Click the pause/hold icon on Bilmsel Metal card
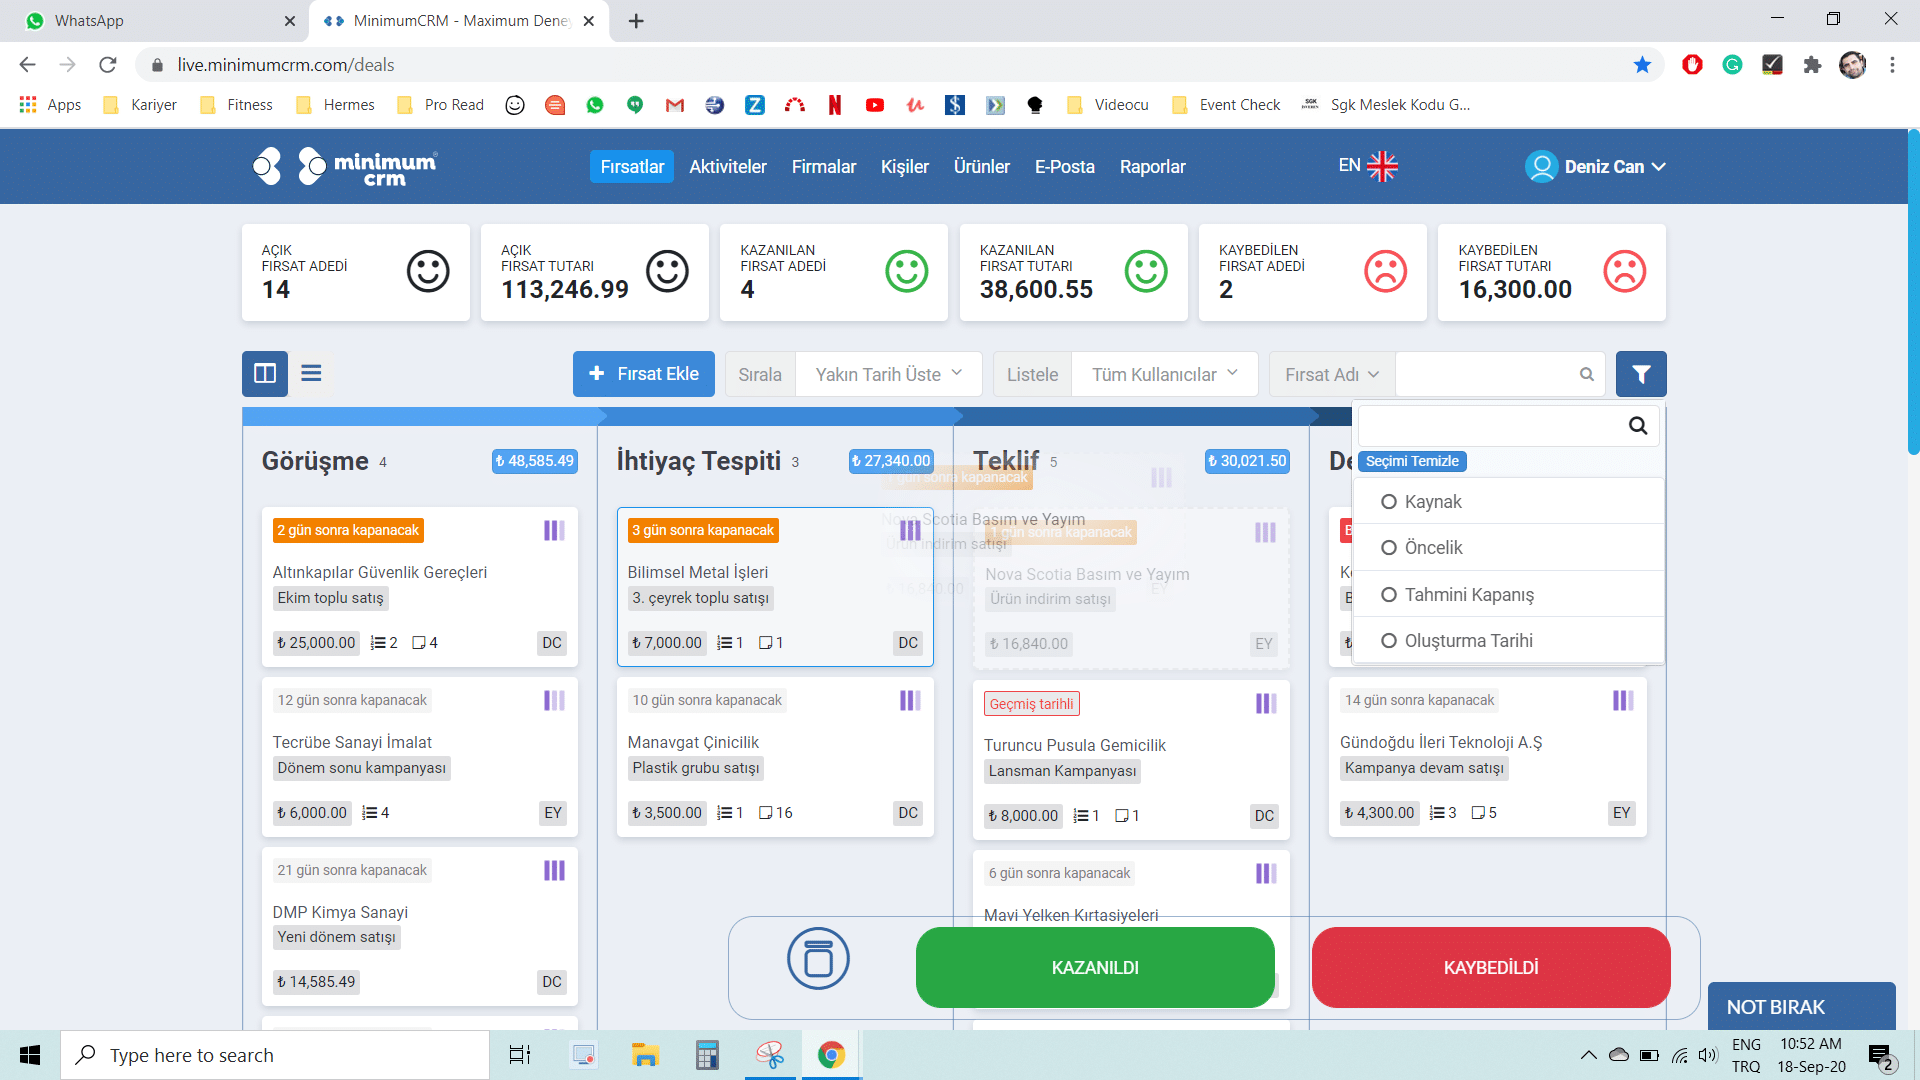 tap(911, 529)
